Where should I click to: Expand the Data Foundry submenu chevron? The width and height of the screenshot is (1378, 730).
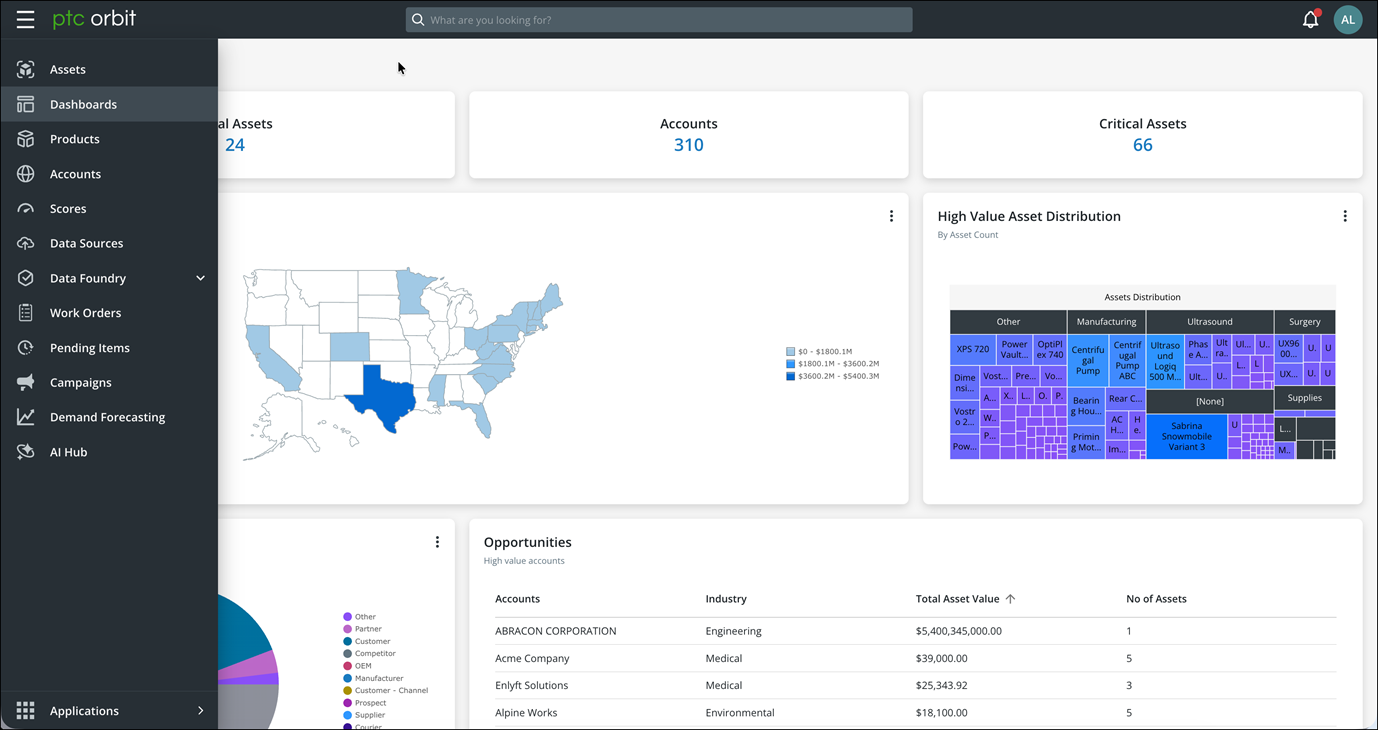(x=200, y=278)
